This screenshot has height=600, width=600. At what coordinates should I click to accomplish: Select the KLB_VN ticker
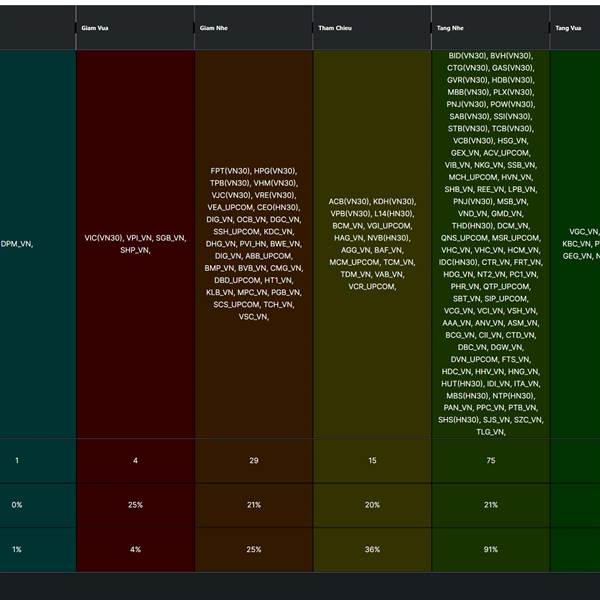pyautogui.click(x=220, y=292)
